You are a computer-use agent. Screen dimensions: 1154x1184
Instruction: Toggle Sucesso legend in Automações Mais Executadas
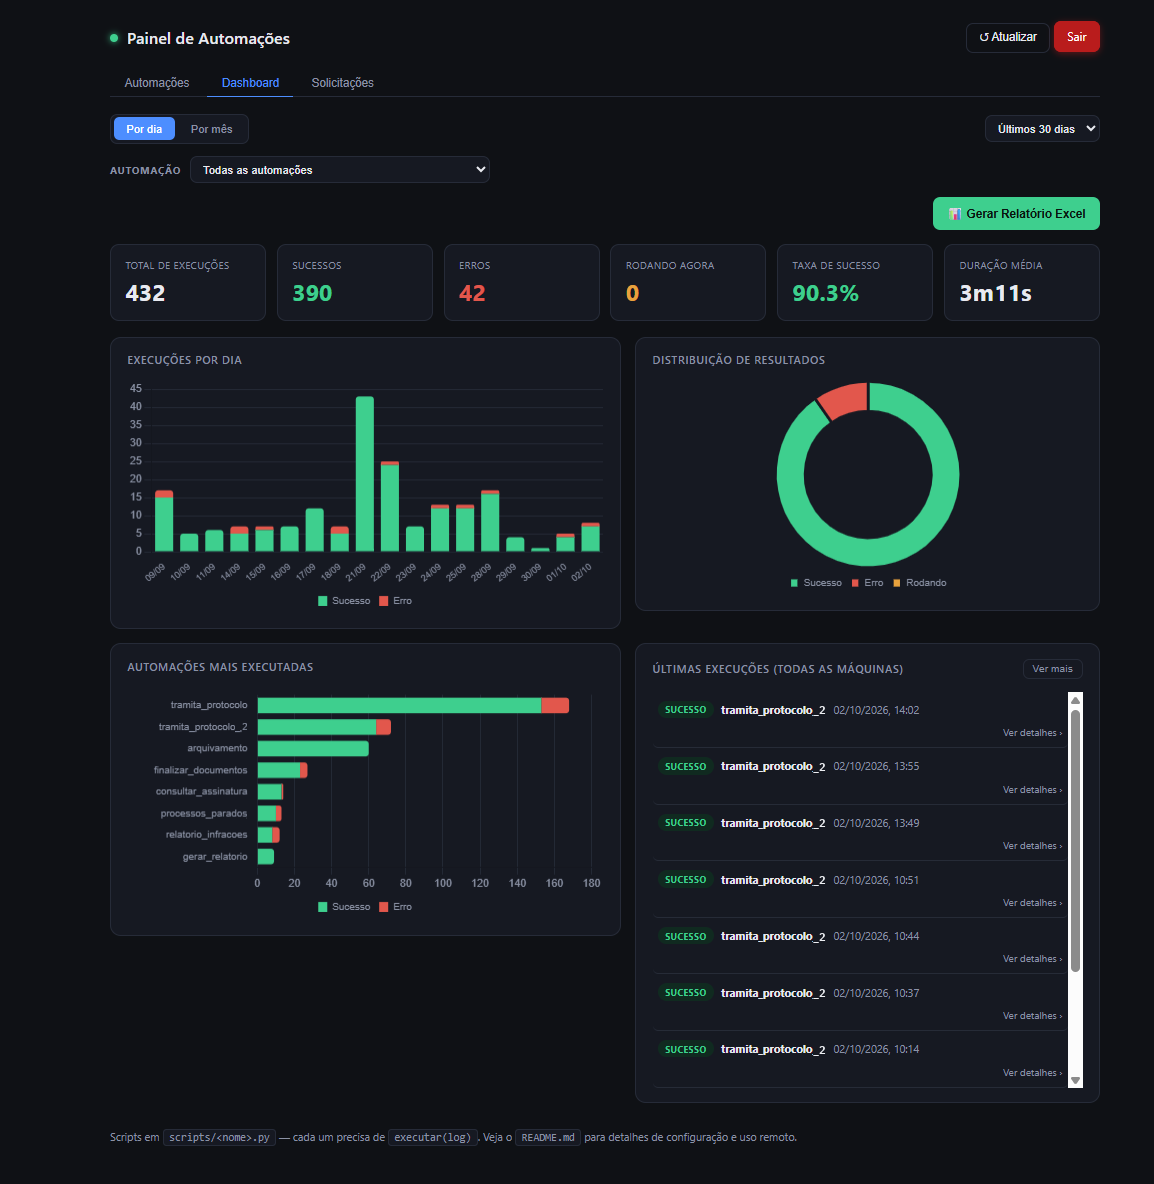(344, 907)
